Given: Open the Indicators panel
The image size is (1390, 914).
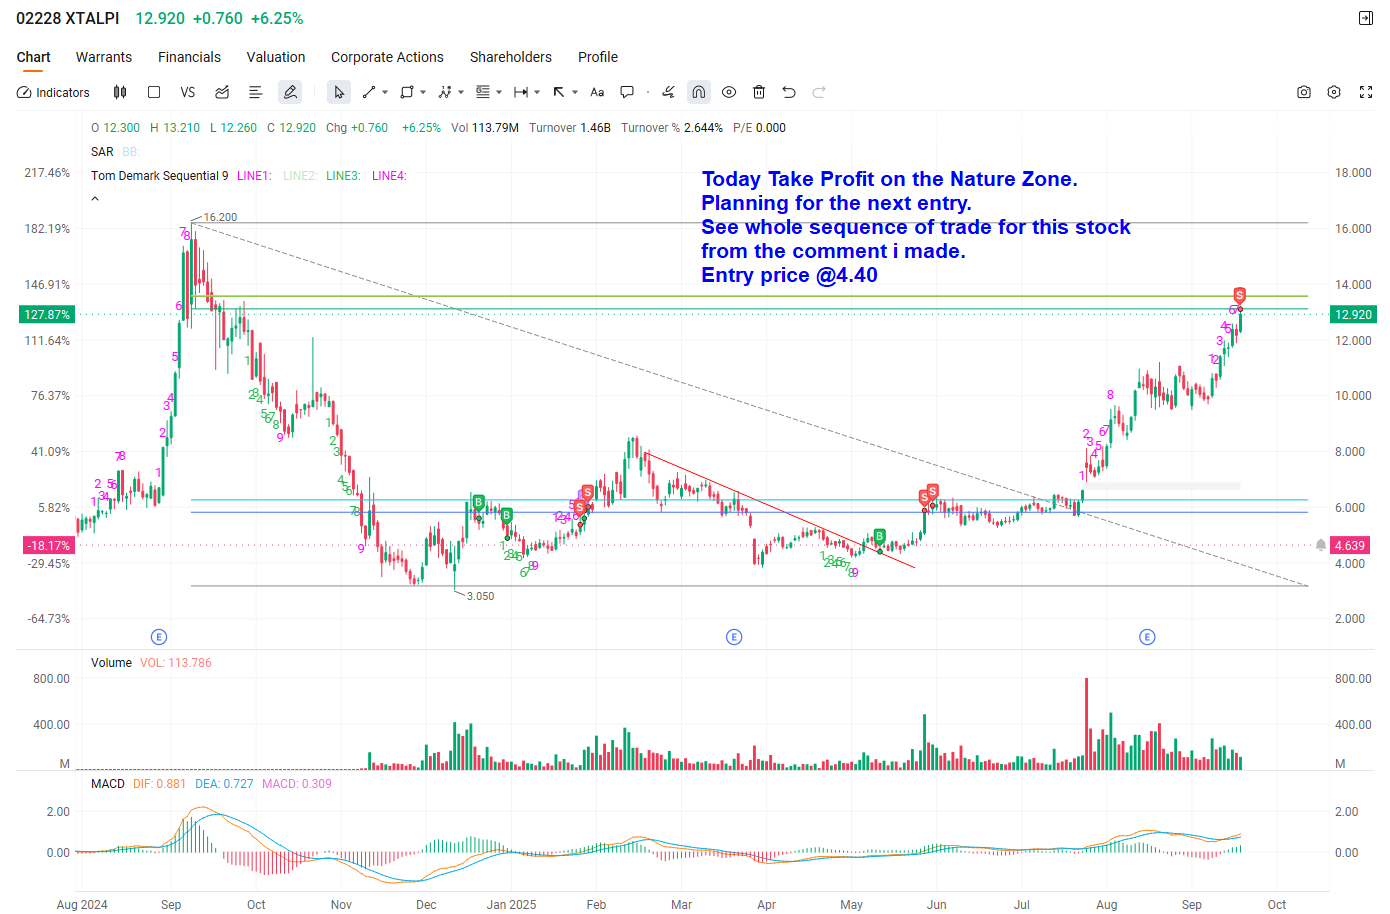Looking at the screenshot, I should coord(54,92).
